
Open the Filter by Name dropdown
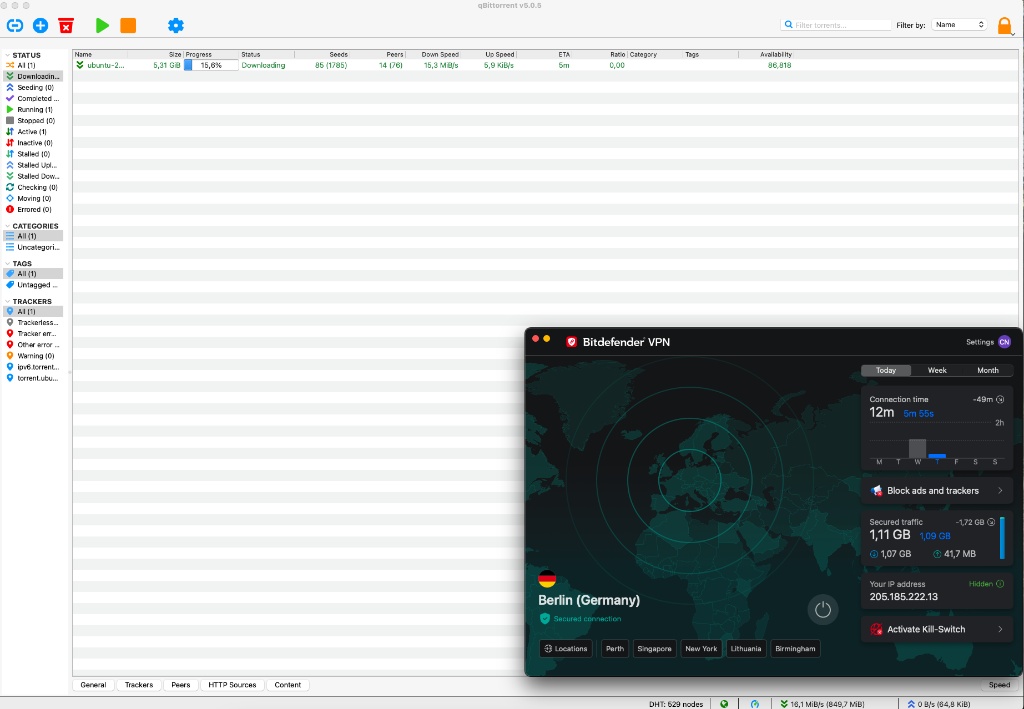(x=958, y=25)
